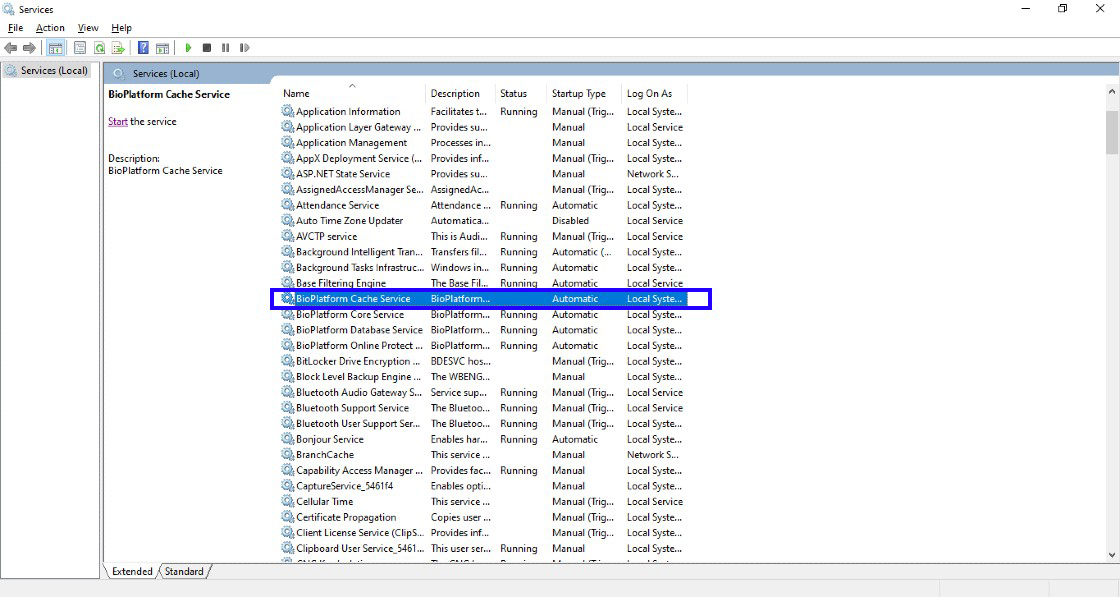Click the Restart Service toolbar icon
Image resolution: width=1120 pixels, height=597 pixels.
click(x=244, y=48)
